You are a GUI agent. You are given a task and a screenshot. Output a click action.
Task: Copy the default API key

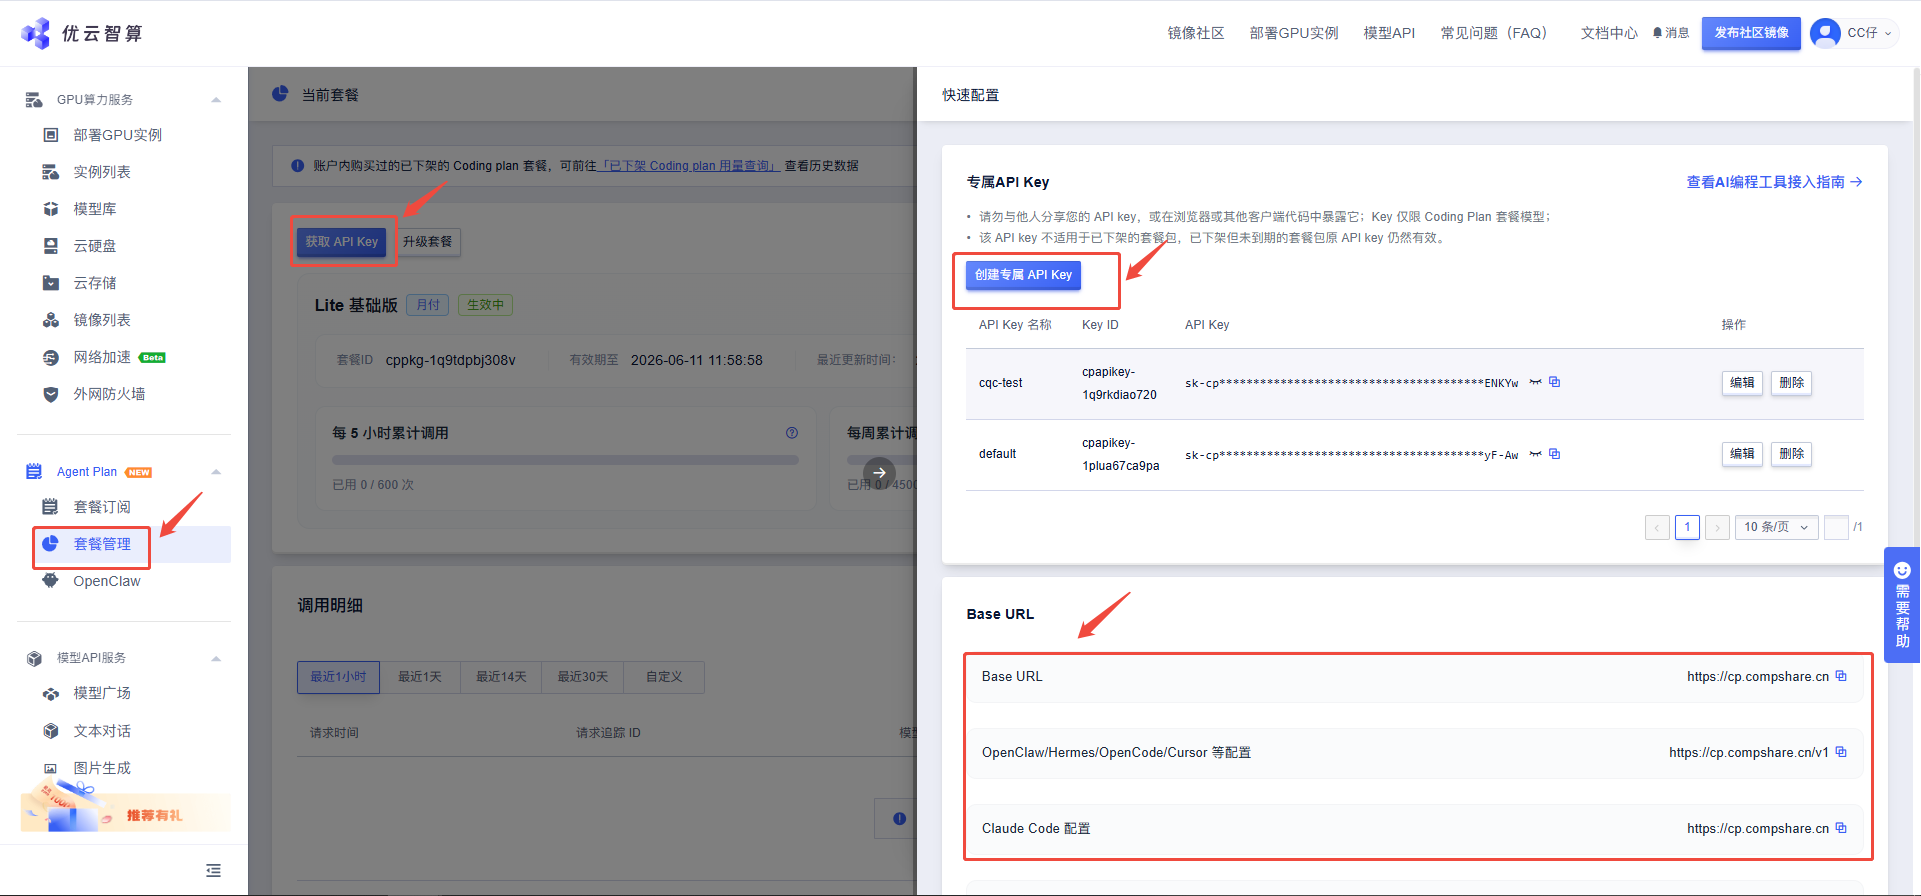(1555, 454)
